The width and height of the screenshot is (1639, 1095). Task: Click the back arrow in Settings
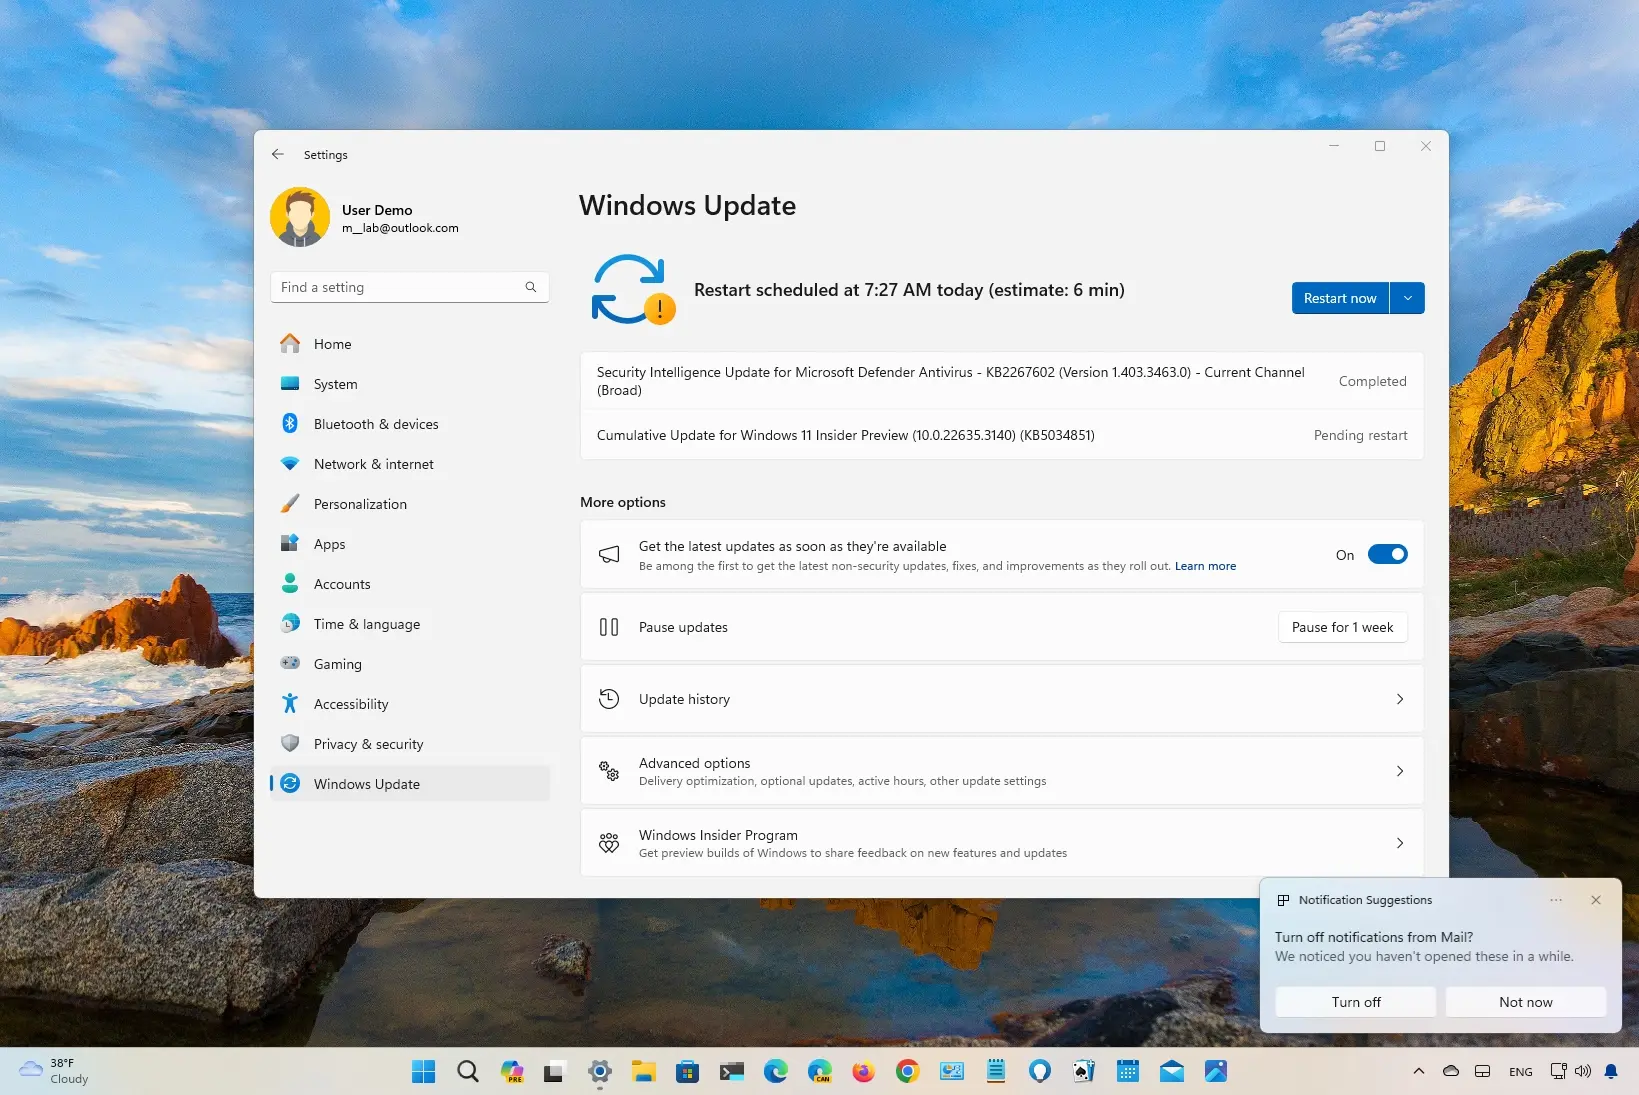(278, 154)
